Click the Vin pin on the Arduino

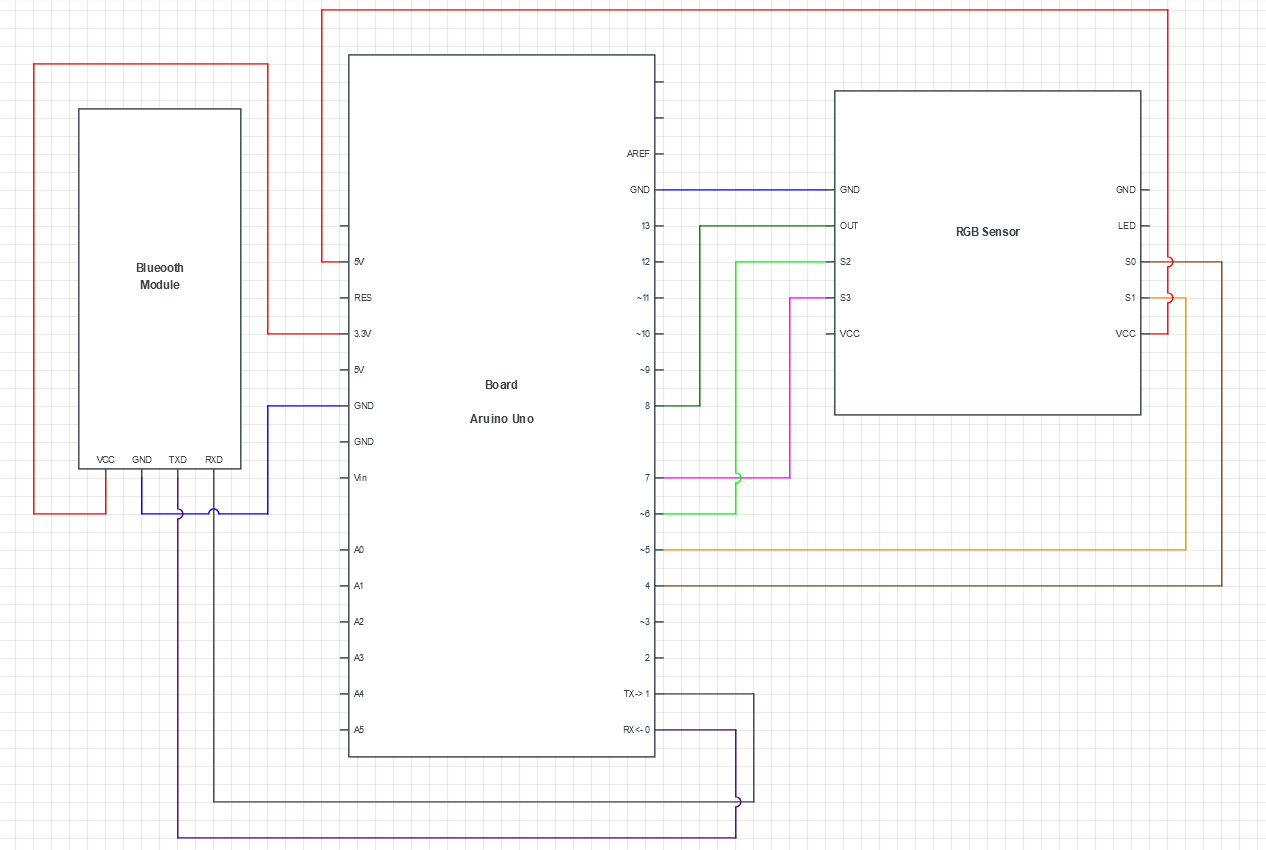(x=360, y=478)
